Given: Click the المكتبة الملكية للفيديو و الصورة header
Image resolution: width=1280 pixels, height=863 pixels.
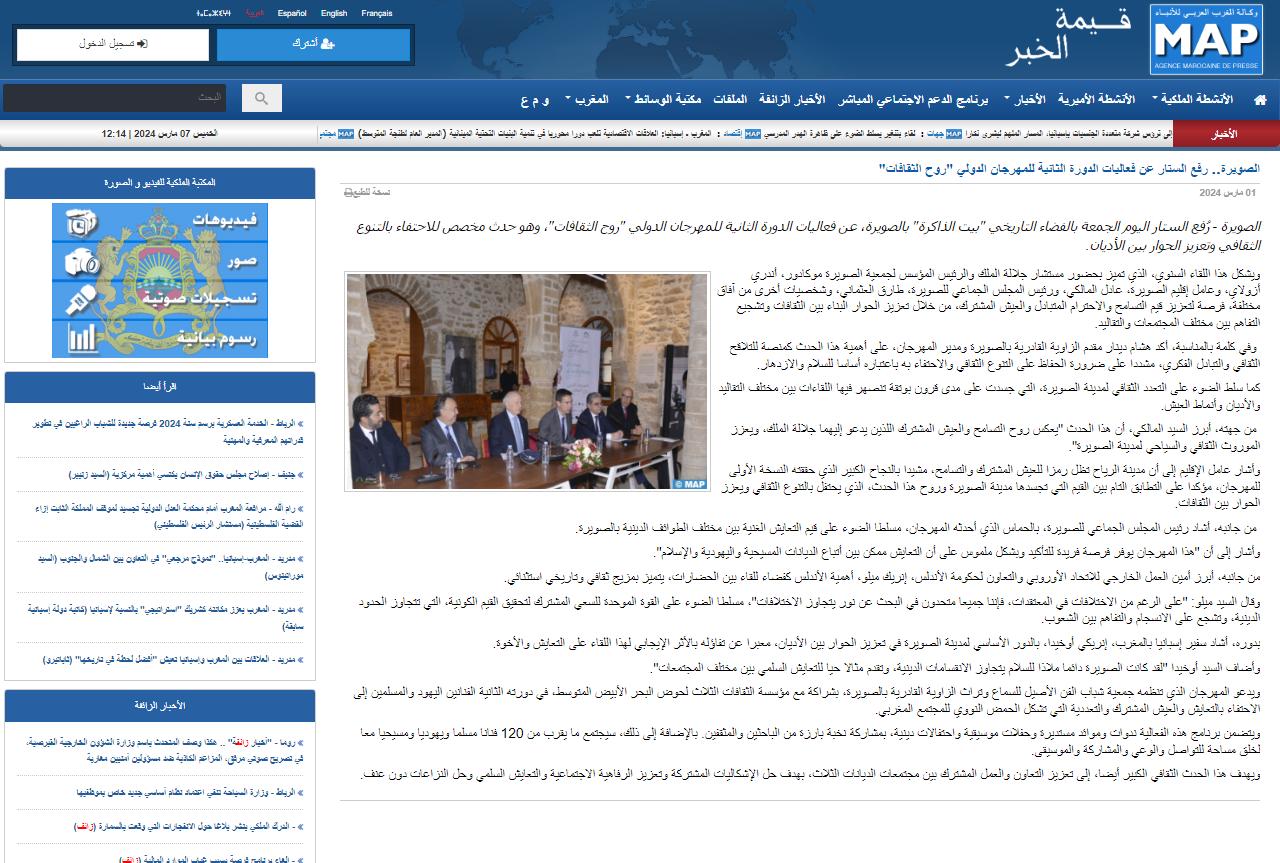Looking at the screenshot, I should (x=160, y=183).
